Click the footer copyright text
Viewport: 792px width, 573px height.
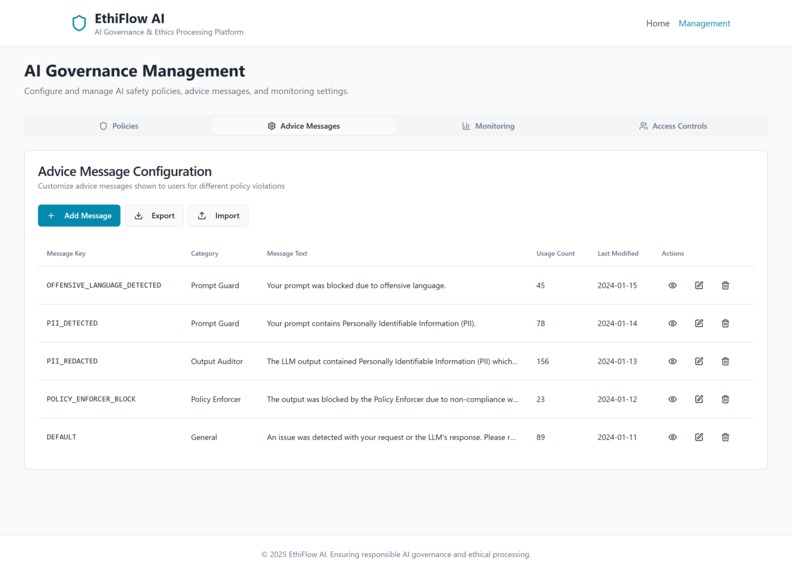396,554
